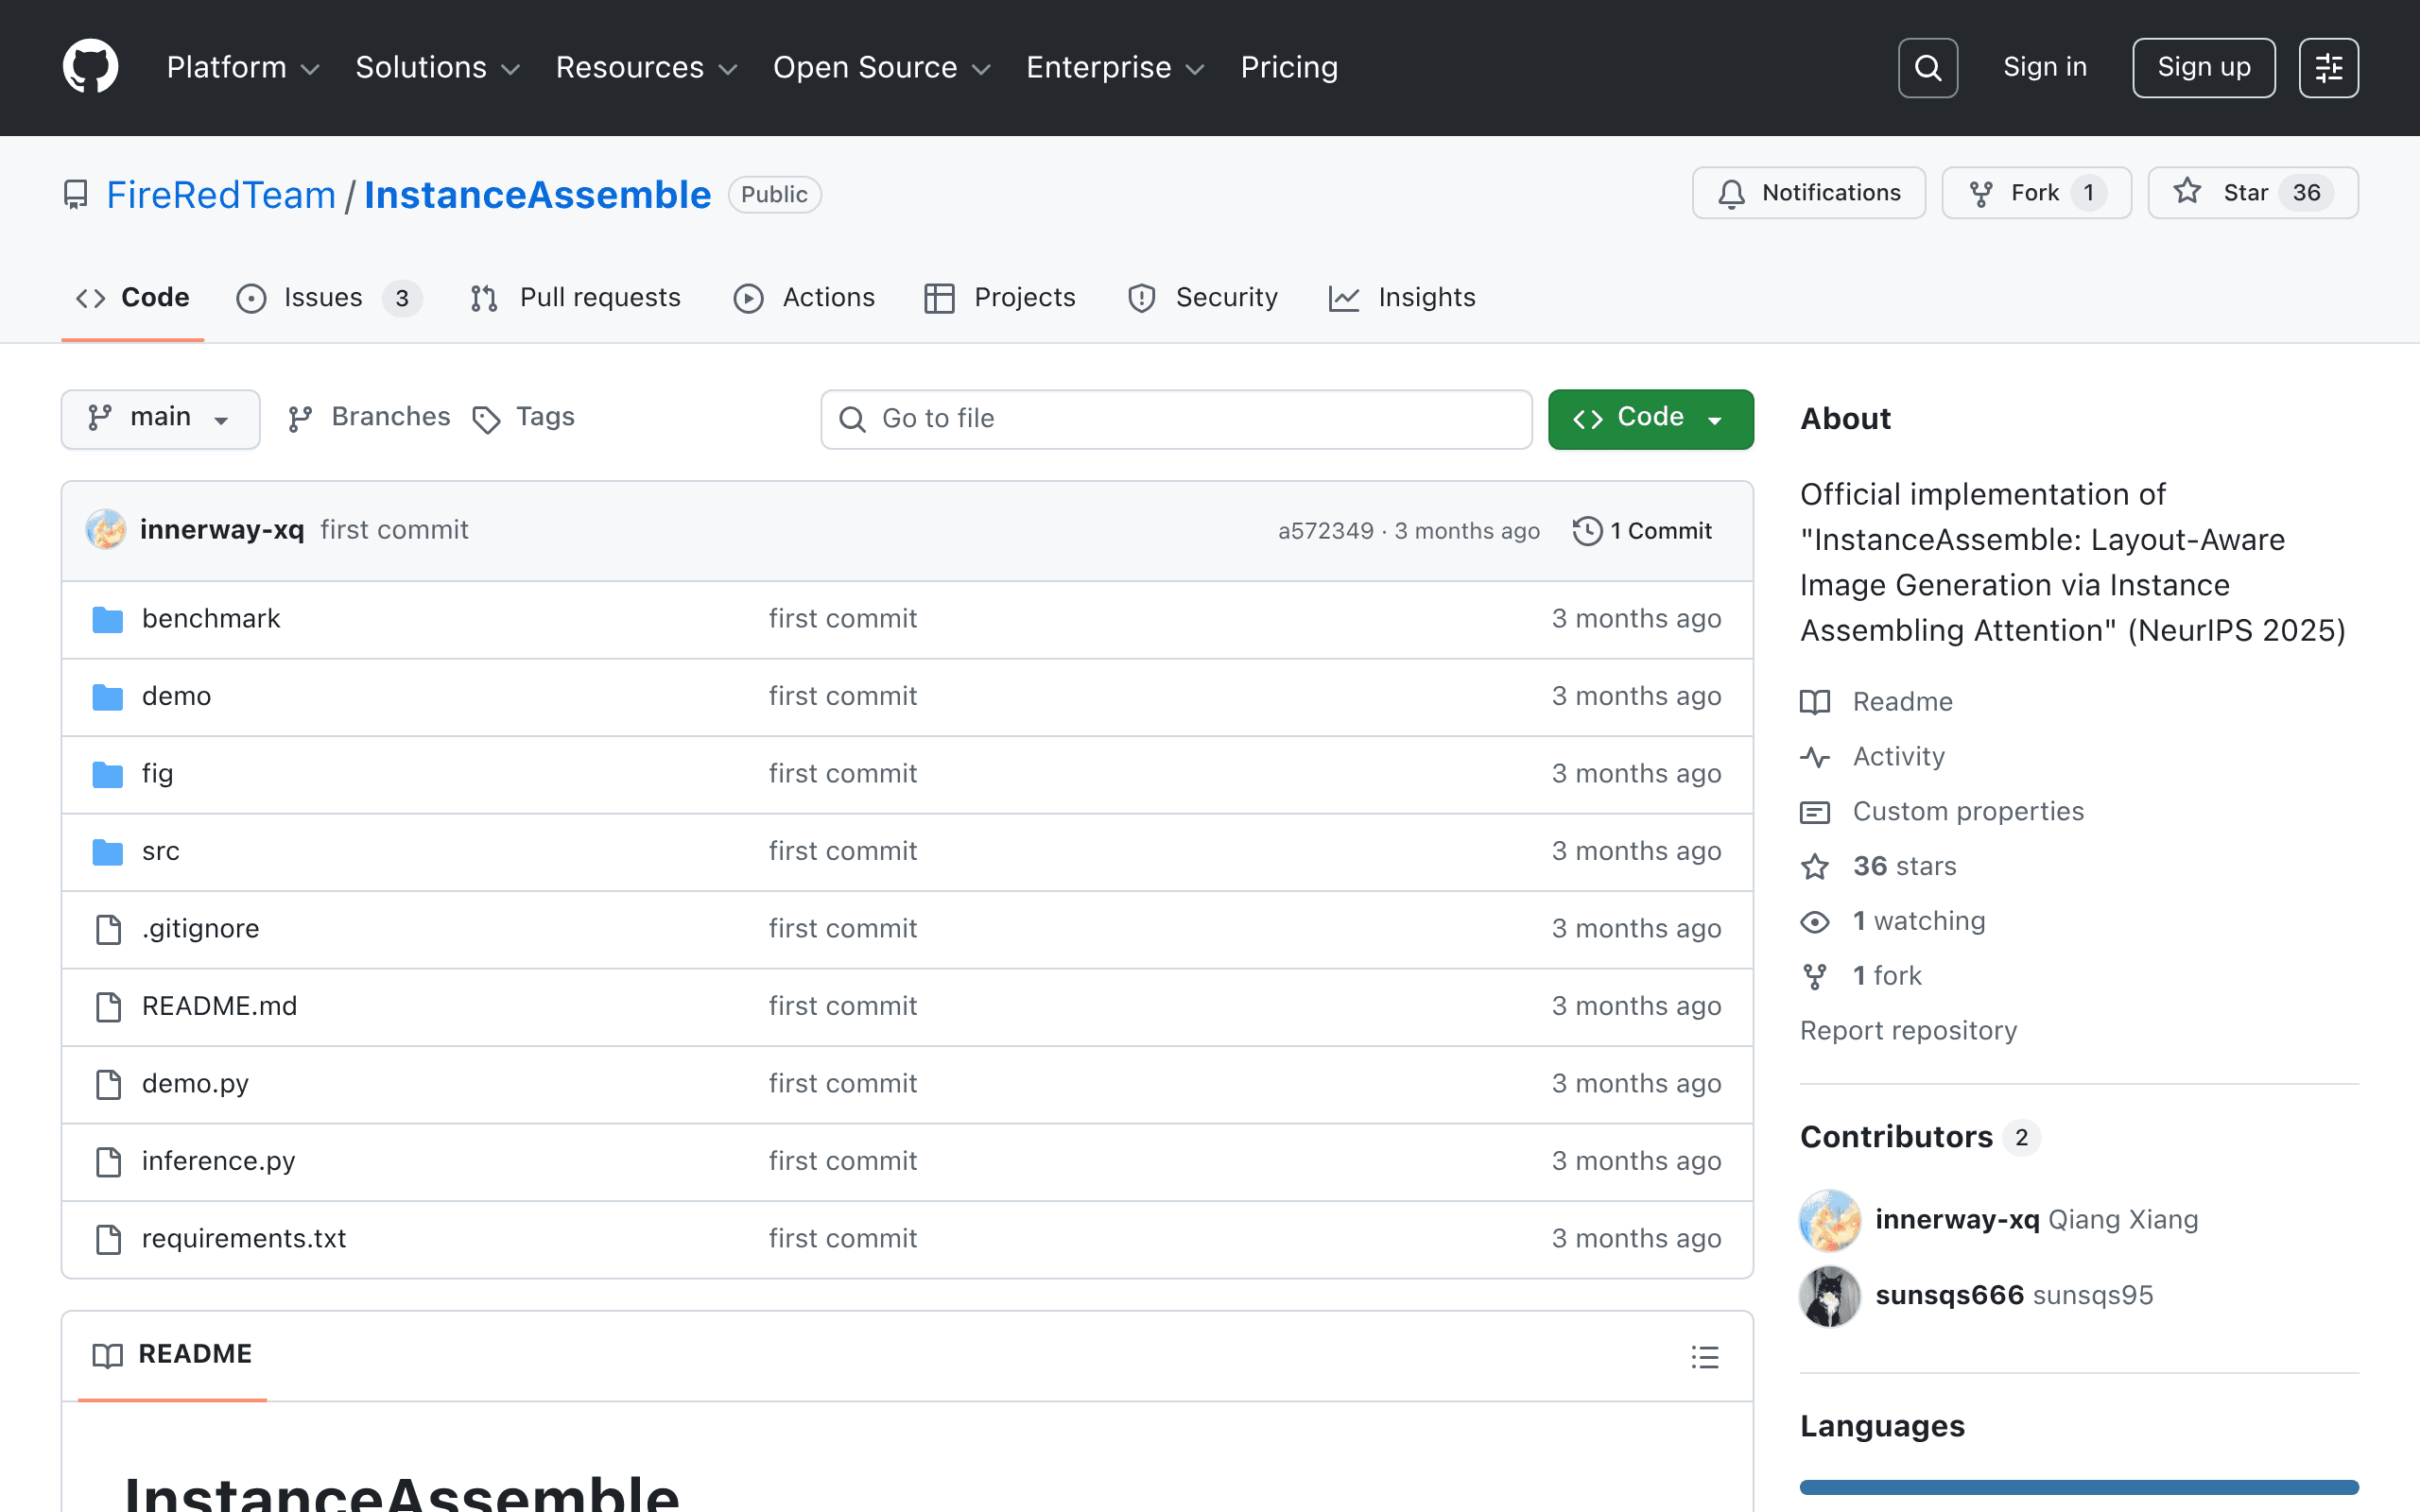
Task: Open the appearance settings sliders icon
Action: pyautogui.click(x=2328, y=68)
